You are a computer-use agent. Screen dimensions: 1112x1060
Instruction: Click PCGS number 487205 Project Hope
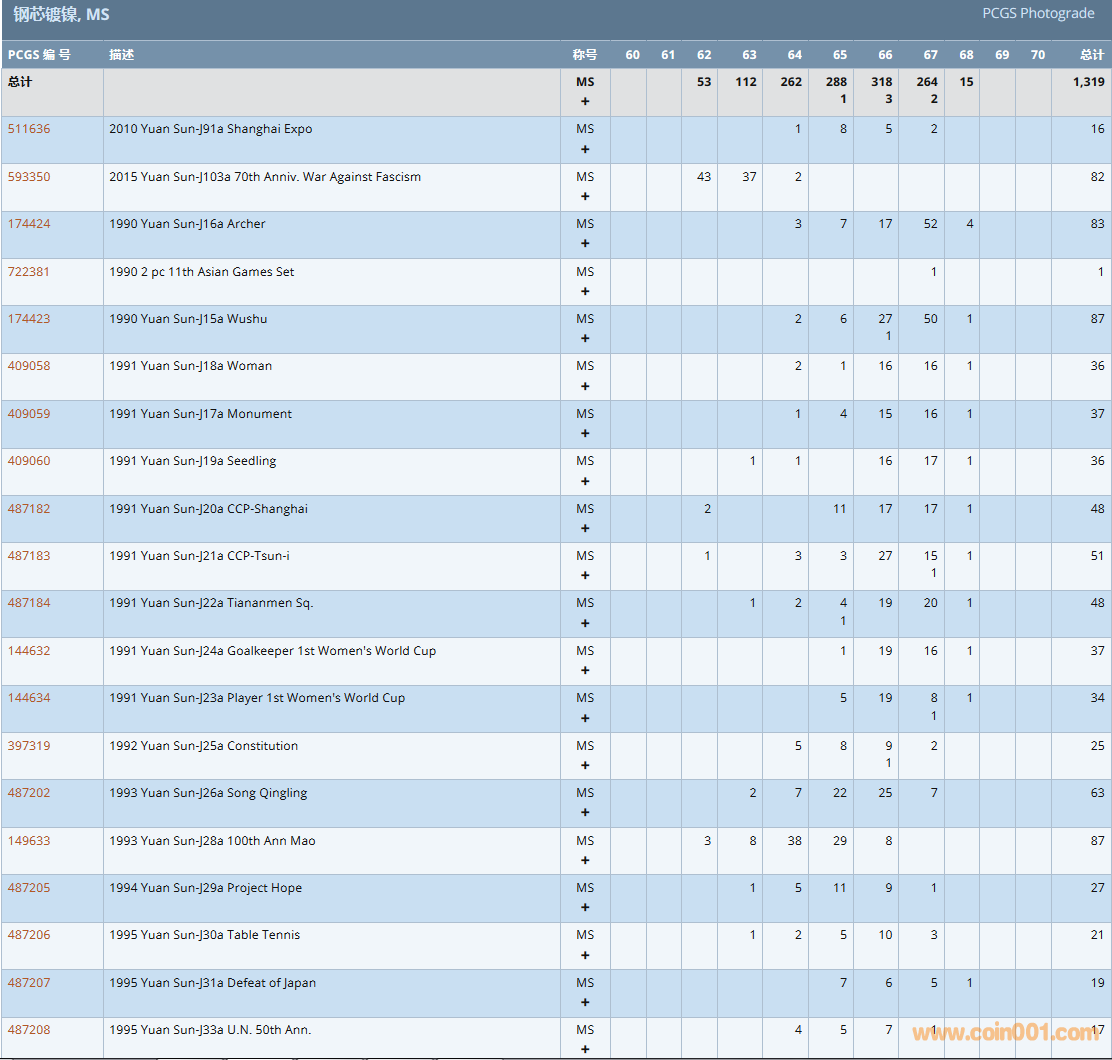click(x=29, y=888)
